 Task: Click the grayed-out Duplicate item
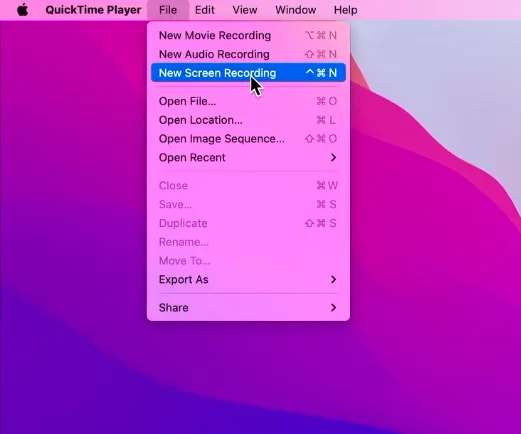[248, 223]
